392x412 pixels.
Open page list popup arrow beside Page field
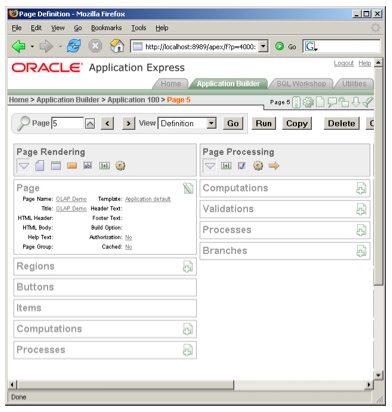pos(90,124)
